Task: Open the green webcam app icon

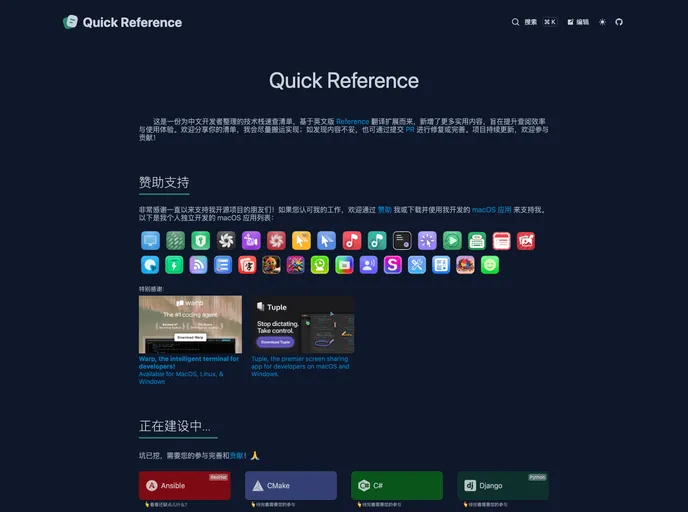Action: (x=320, y=265)
